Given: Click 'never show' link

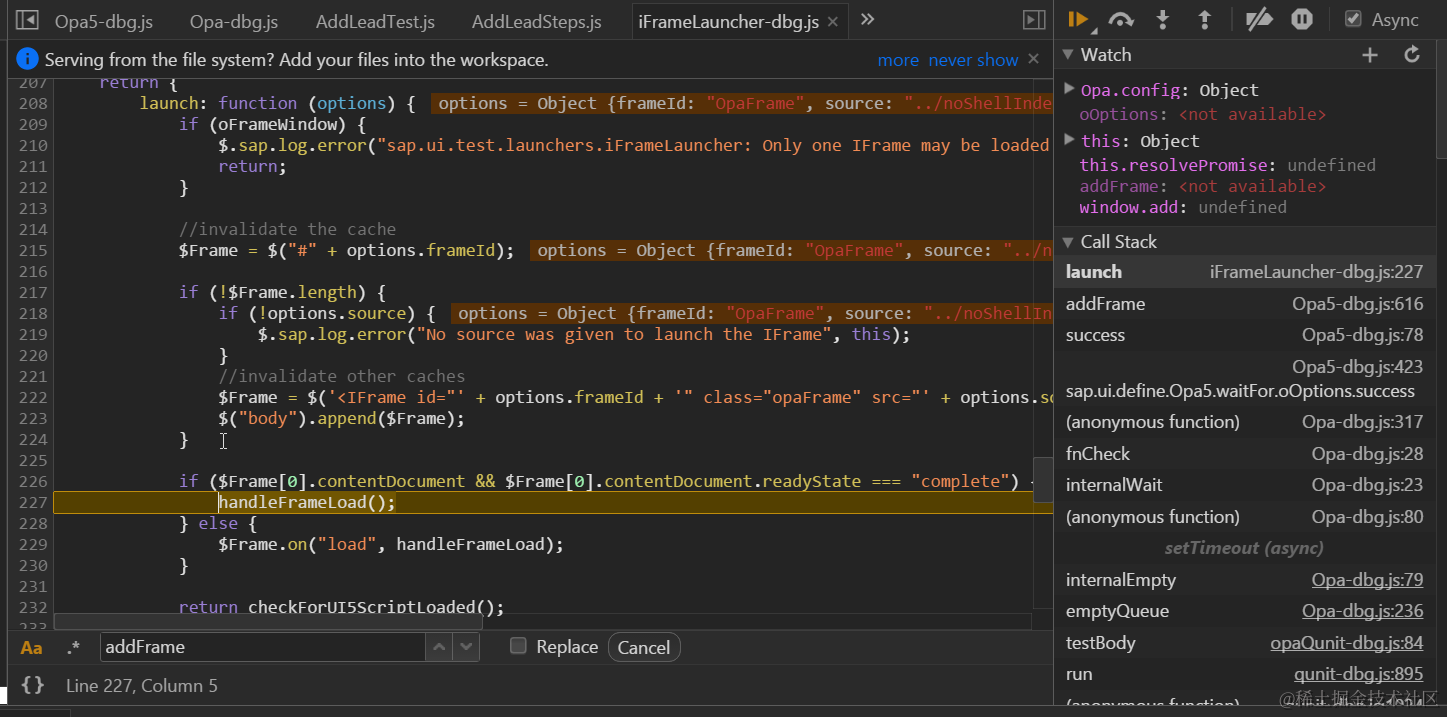Looking at the screenshot, I should pos(973,60).
